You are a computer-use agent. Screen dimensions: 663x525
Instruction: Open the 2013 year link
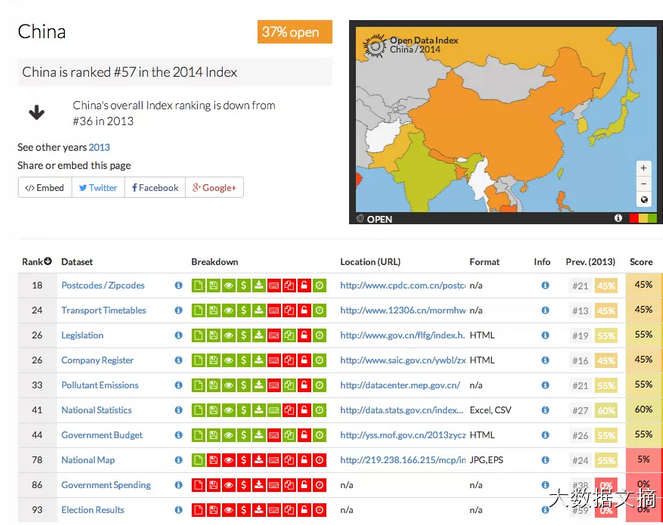(99, 147)
